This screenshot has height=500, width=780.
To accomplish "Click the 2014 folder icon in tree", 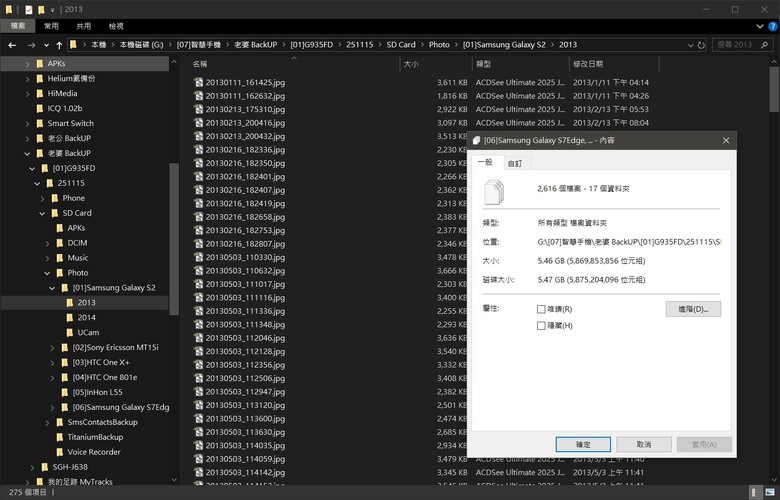I will 70,317.
